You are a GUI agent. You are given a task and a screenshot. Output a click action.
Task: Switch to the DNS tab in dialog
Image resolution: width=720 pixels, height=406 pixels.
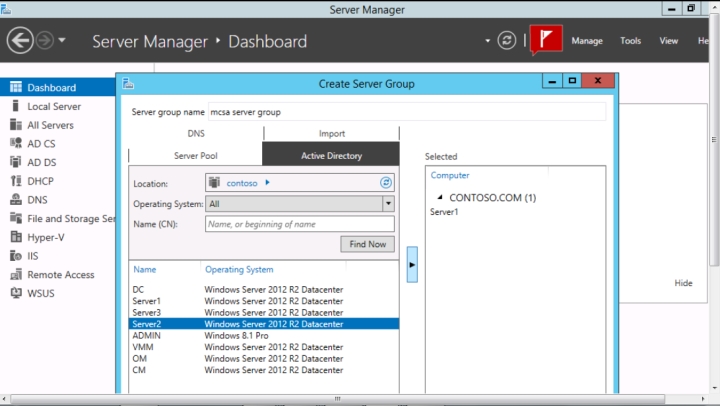[x=196, y=134]
